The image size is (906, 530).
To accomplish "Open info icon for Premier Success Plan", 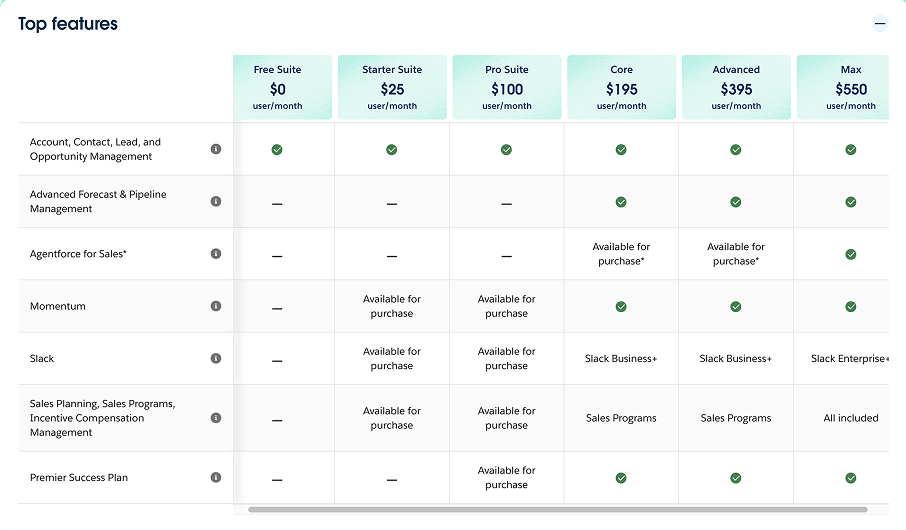I will click(216, 477).
